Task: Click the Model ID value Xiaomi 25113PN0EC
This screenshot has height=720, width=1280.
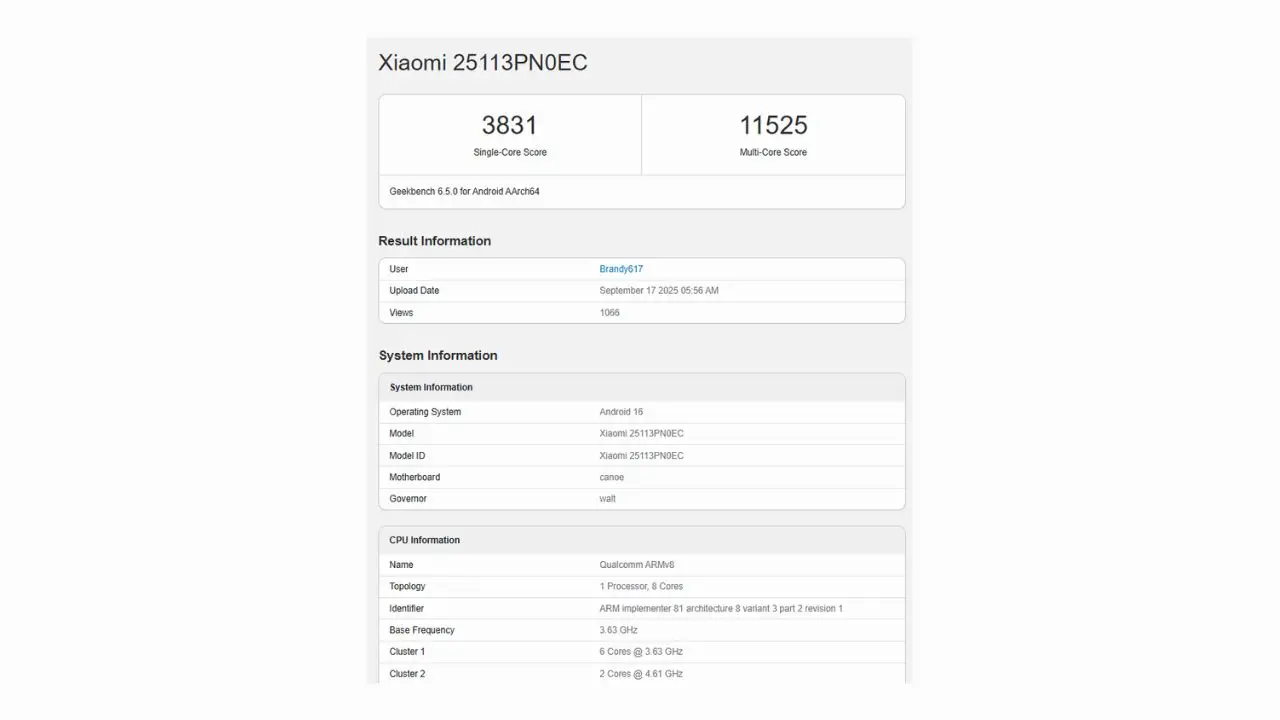Action: click(641, 456)
